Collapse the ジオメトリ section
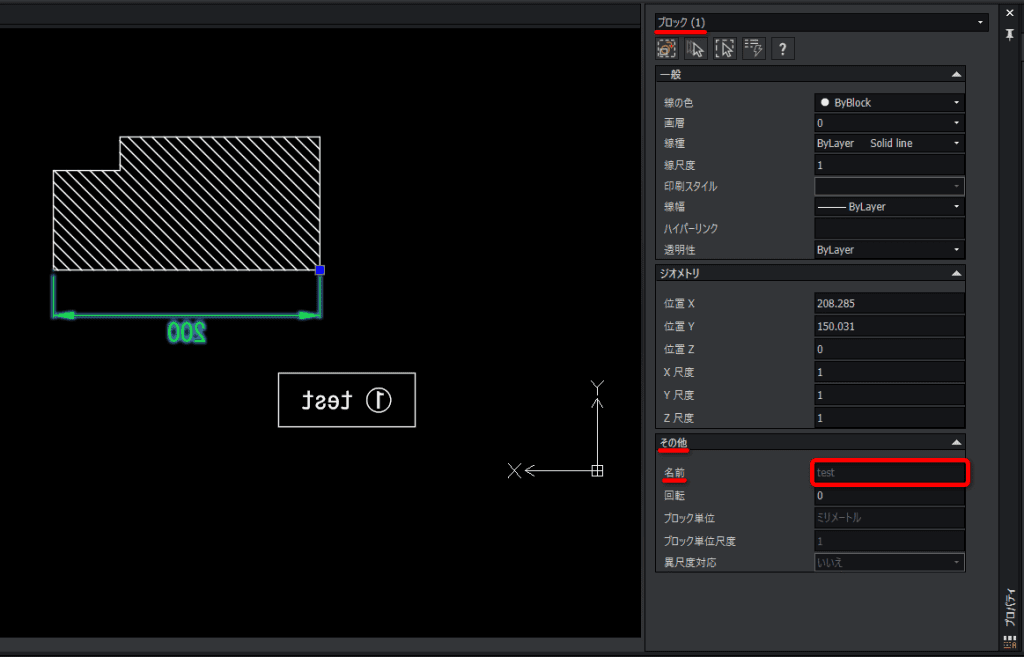 click(x=956, y=273)
